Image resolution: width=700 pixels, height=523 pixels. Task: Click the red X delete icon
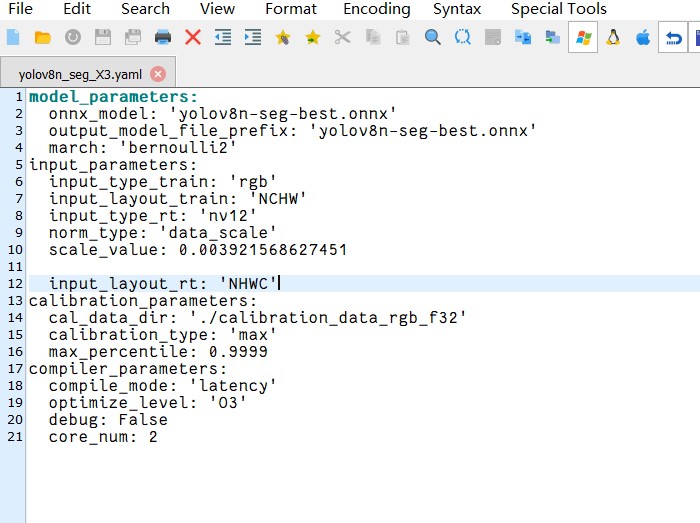193,38
